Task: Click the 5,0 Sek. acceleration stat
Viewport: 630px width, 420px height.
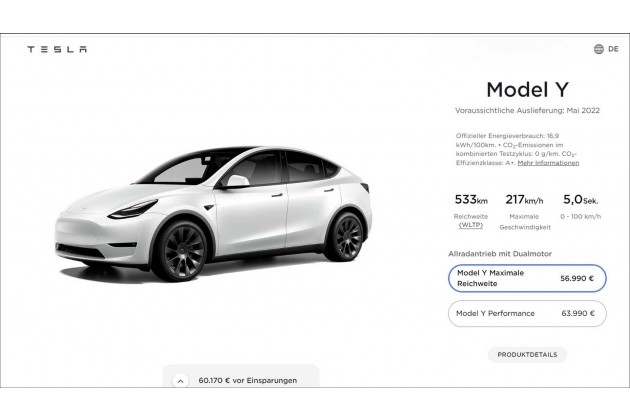Action: (582, 205)
